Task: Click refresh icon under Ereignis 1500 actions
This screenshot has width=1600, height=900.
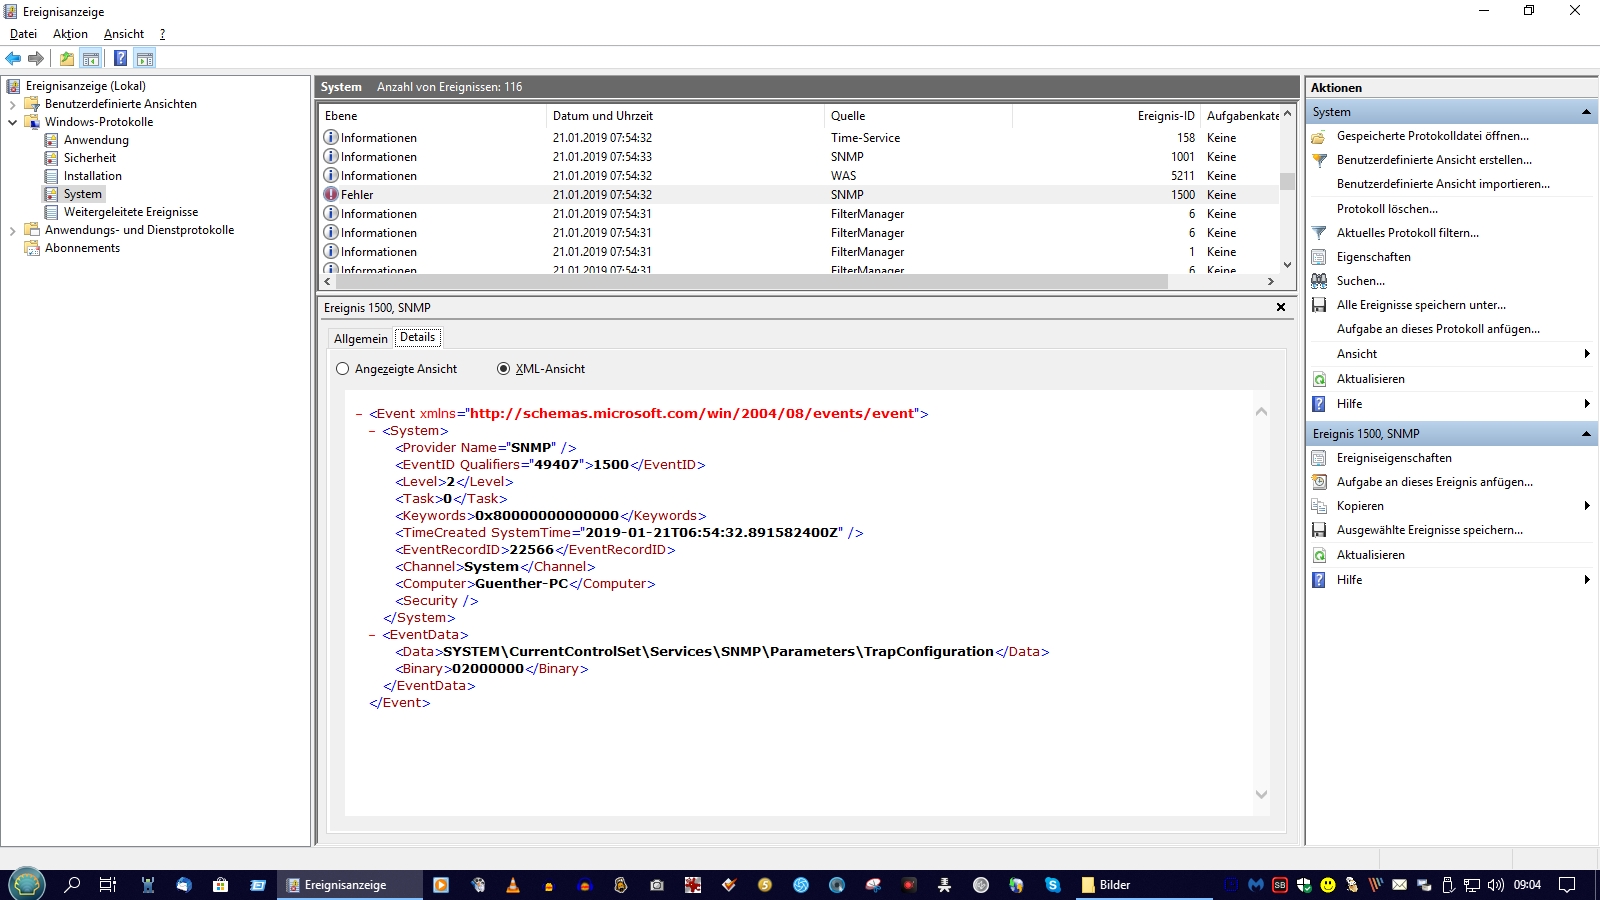Action: click(x=1319, y=555)
